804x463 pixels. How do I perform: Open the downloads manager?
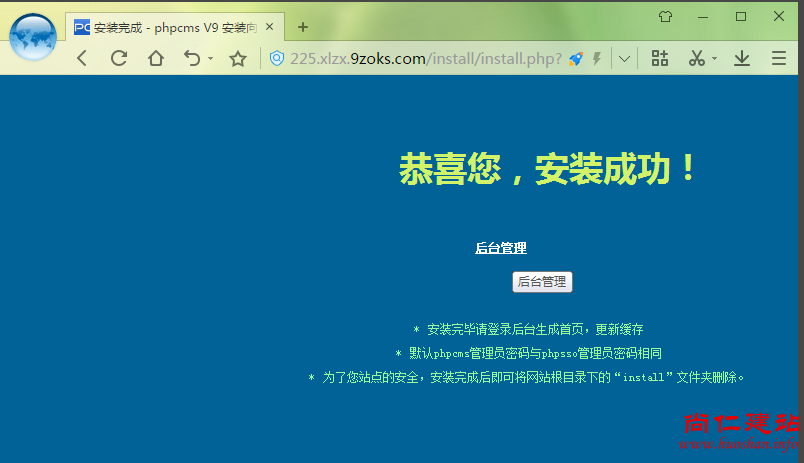tap(742, 59)
